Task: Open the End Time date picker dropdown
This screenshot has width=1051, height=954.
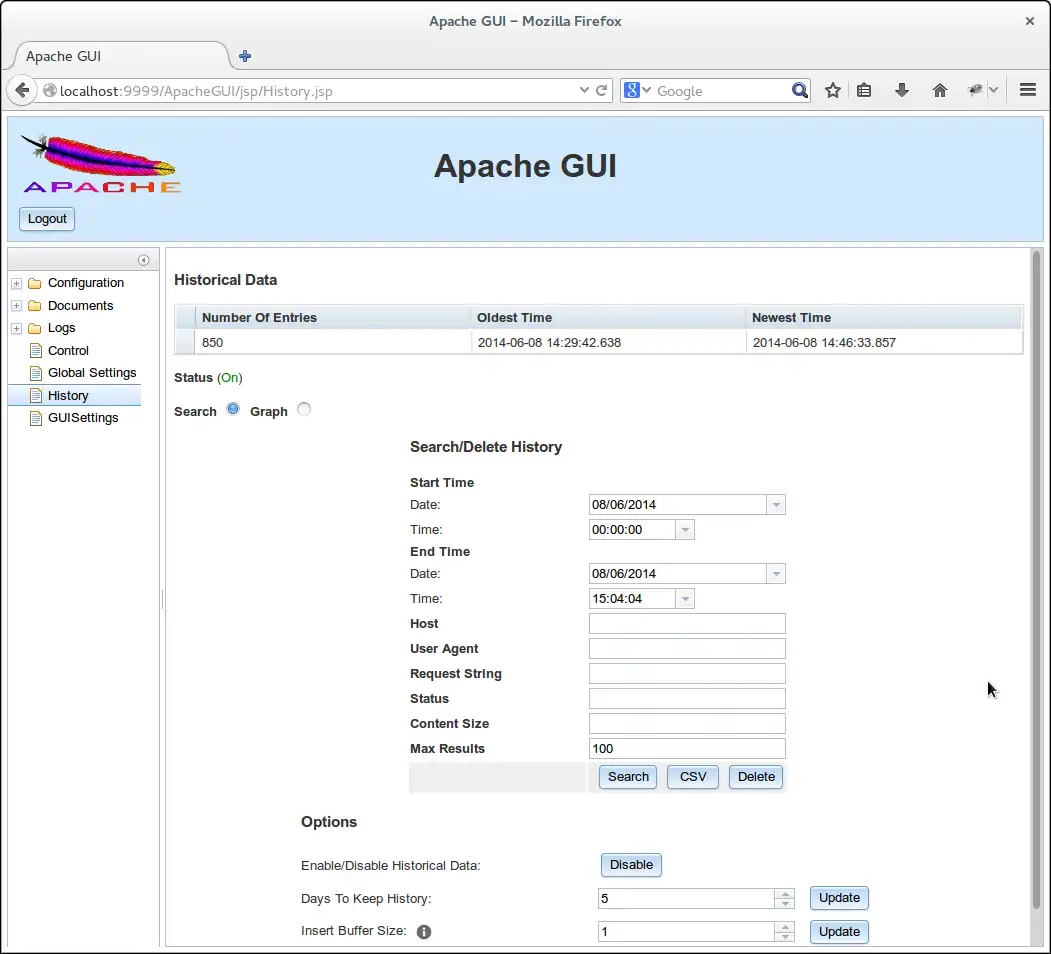Action: click(776, 574)
